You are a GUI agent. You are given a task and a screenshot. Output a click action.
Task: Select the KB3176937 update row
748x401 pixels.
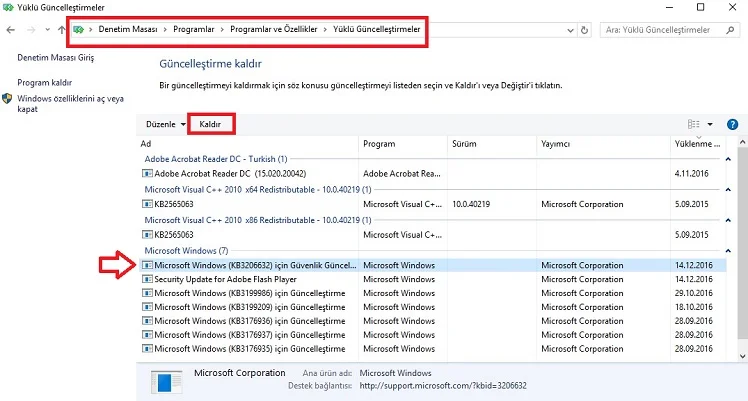coord(432,335)
